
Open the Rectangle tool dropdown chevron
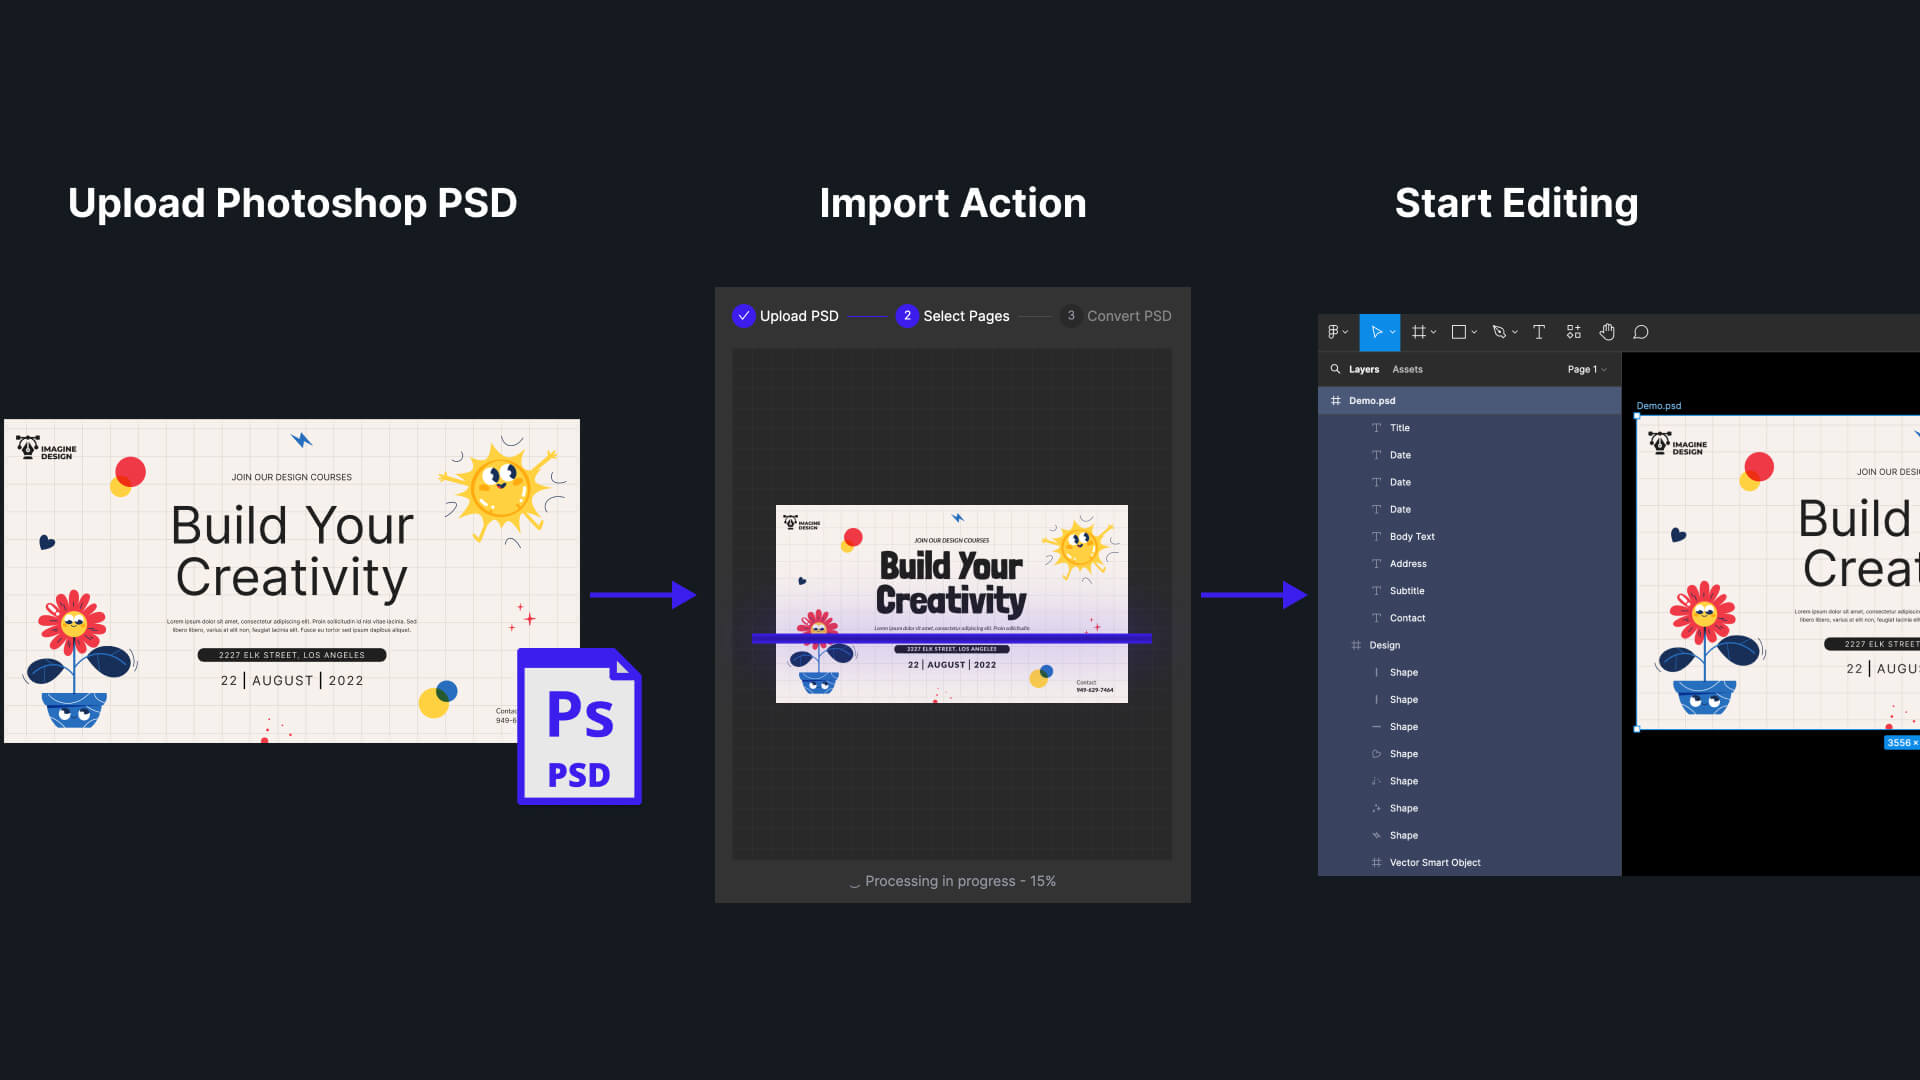point(1474,332)
